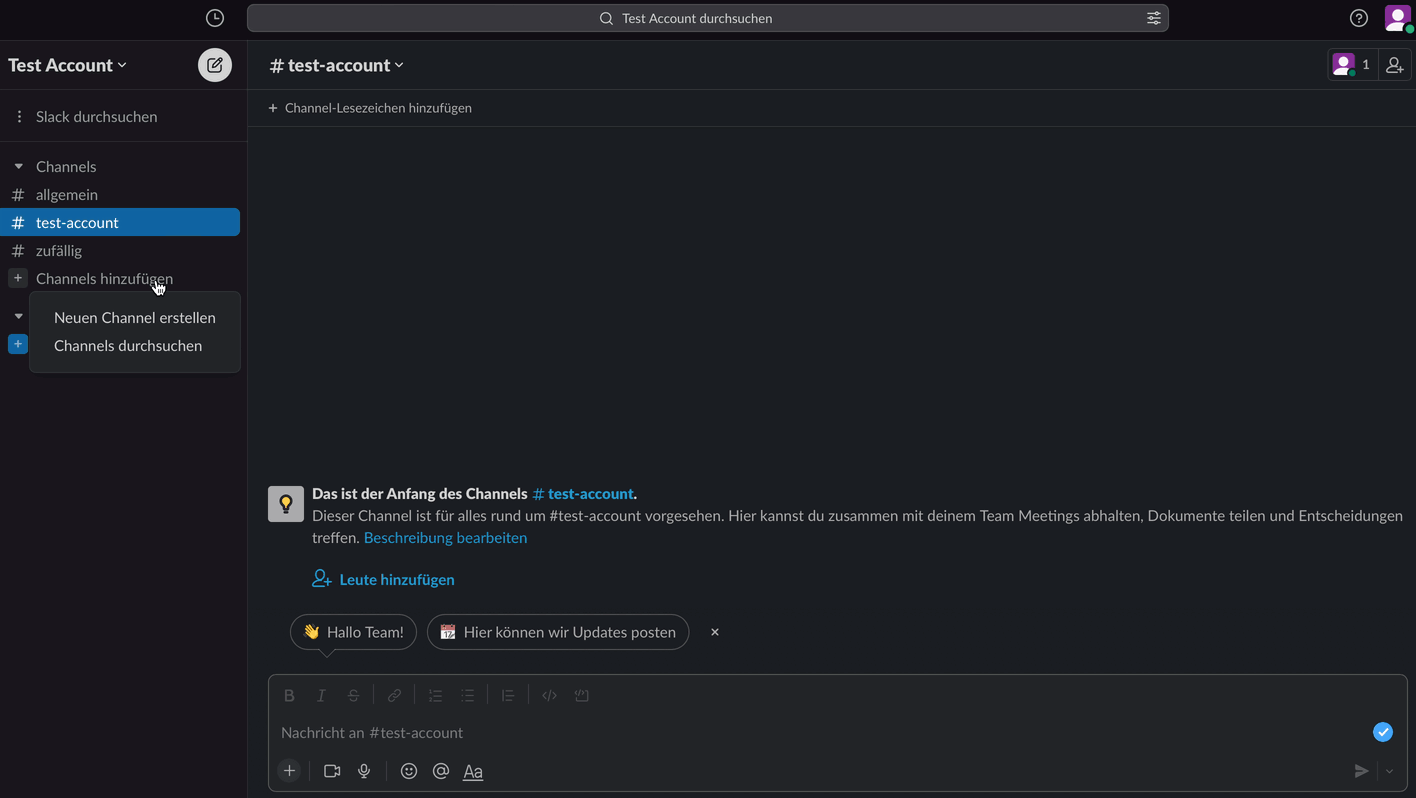This screenshot has height=798, width=1416.
Task: Expand the test-account channel header menu
Action: point(337,65)
